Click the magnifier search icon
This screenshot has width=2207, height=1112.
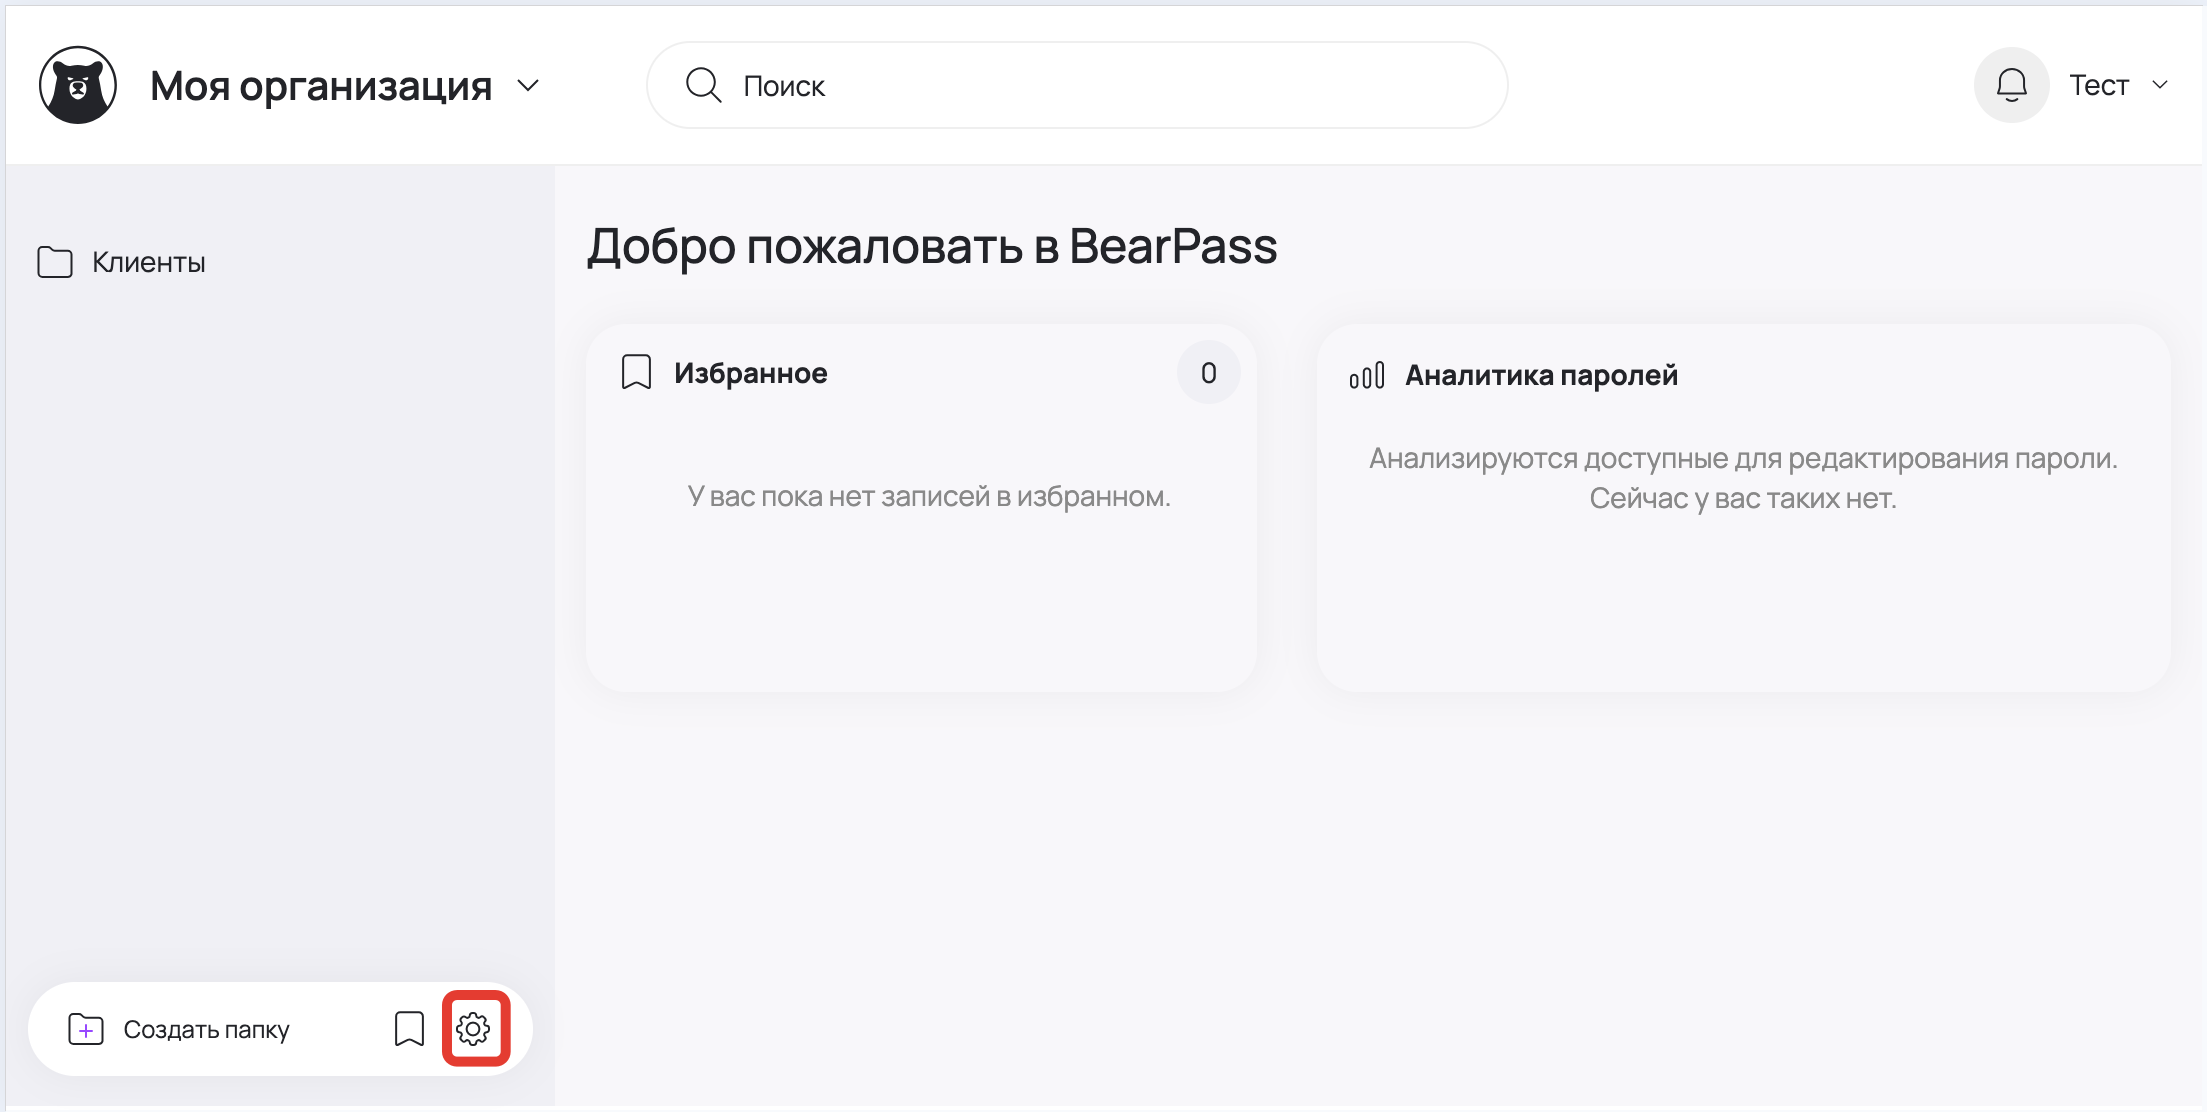(703, 86)
